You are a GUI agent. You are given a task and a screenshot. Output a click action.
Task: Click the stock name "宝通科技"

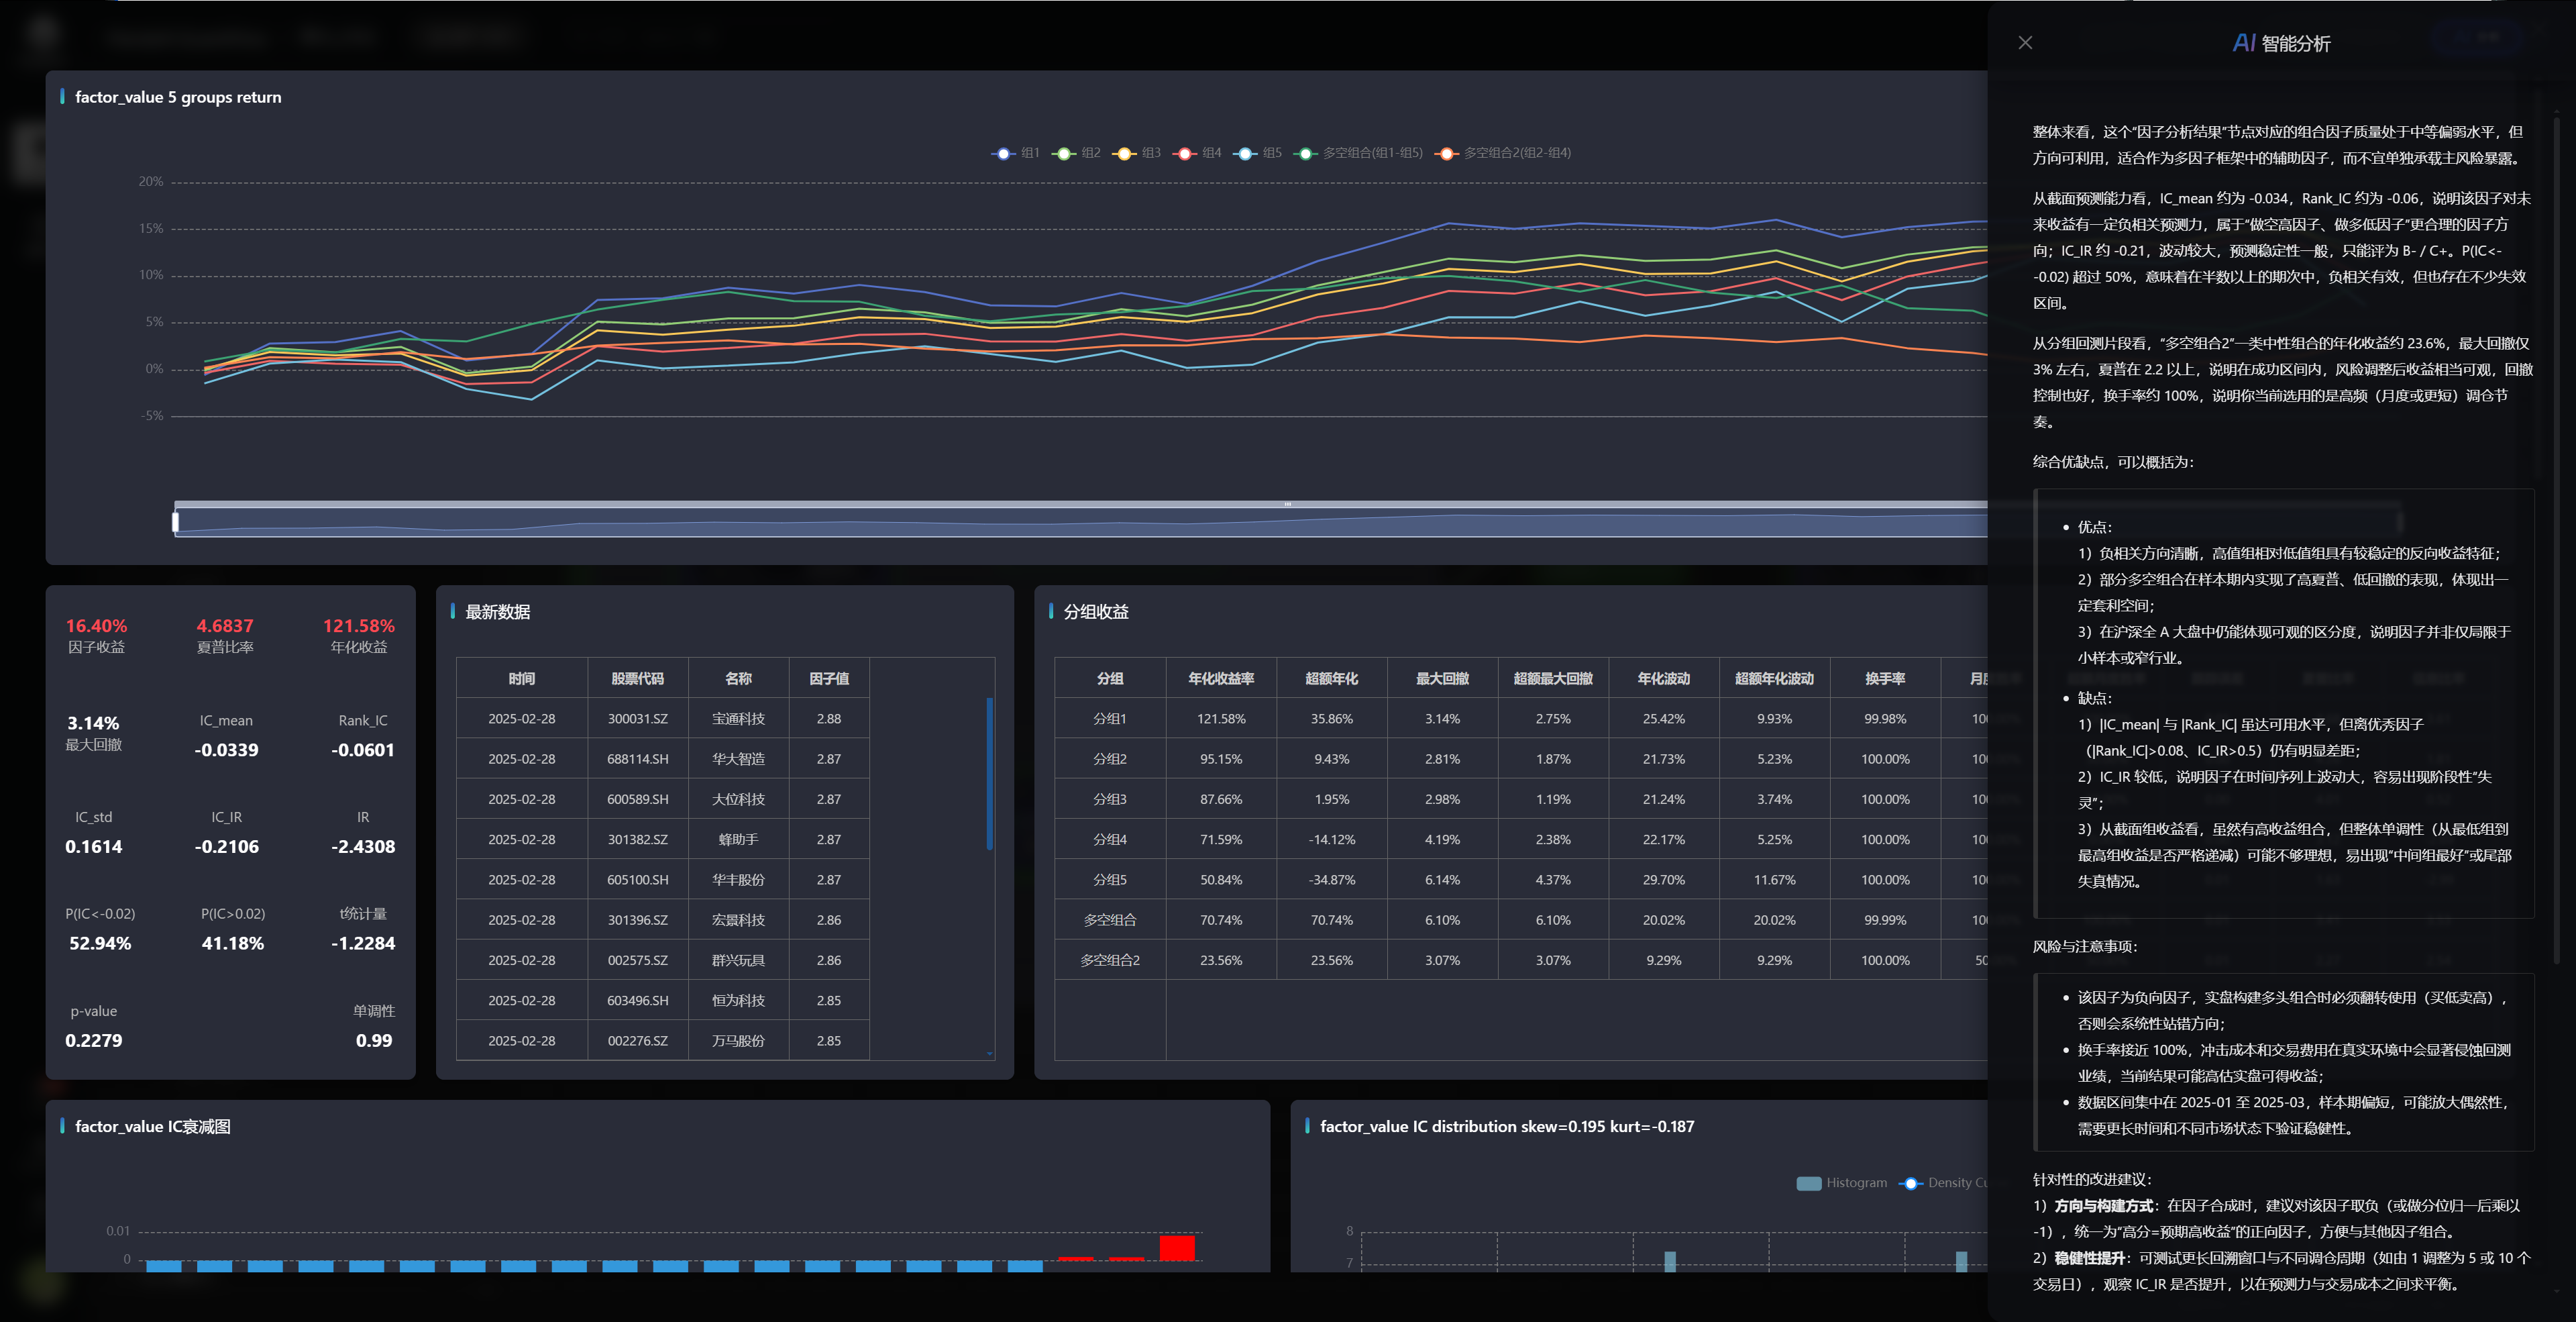[x=739, y=719]
